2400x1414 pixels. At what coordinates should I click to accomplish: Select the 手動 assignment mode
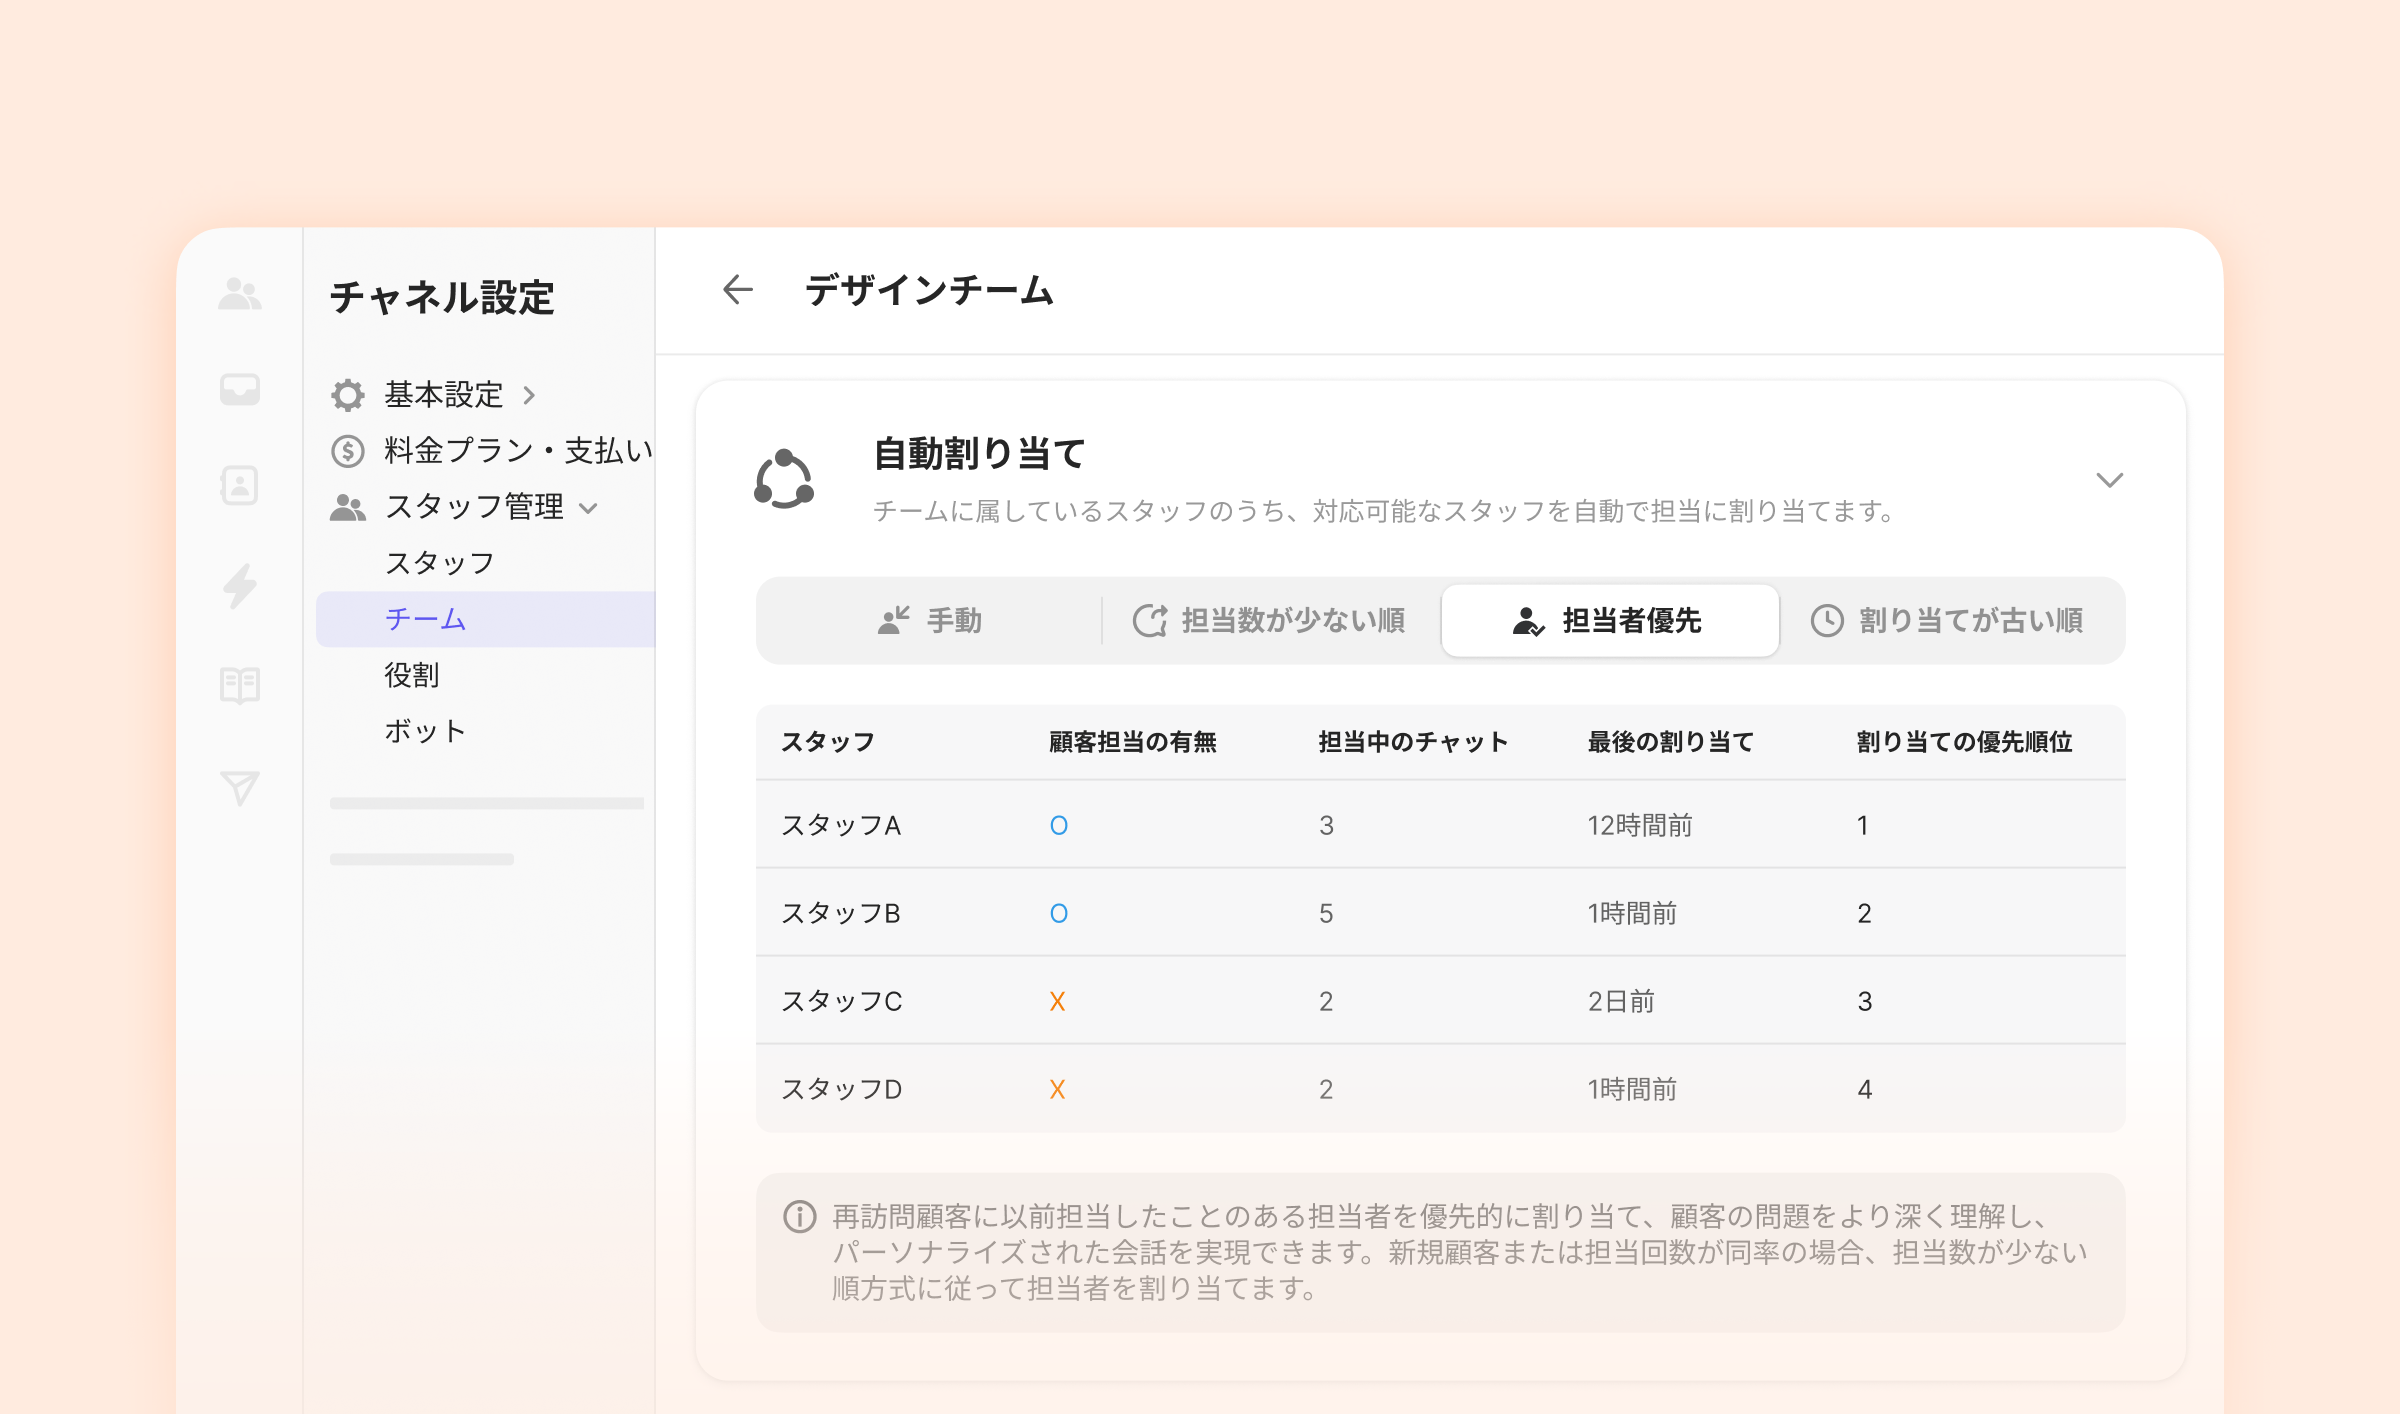930,621
